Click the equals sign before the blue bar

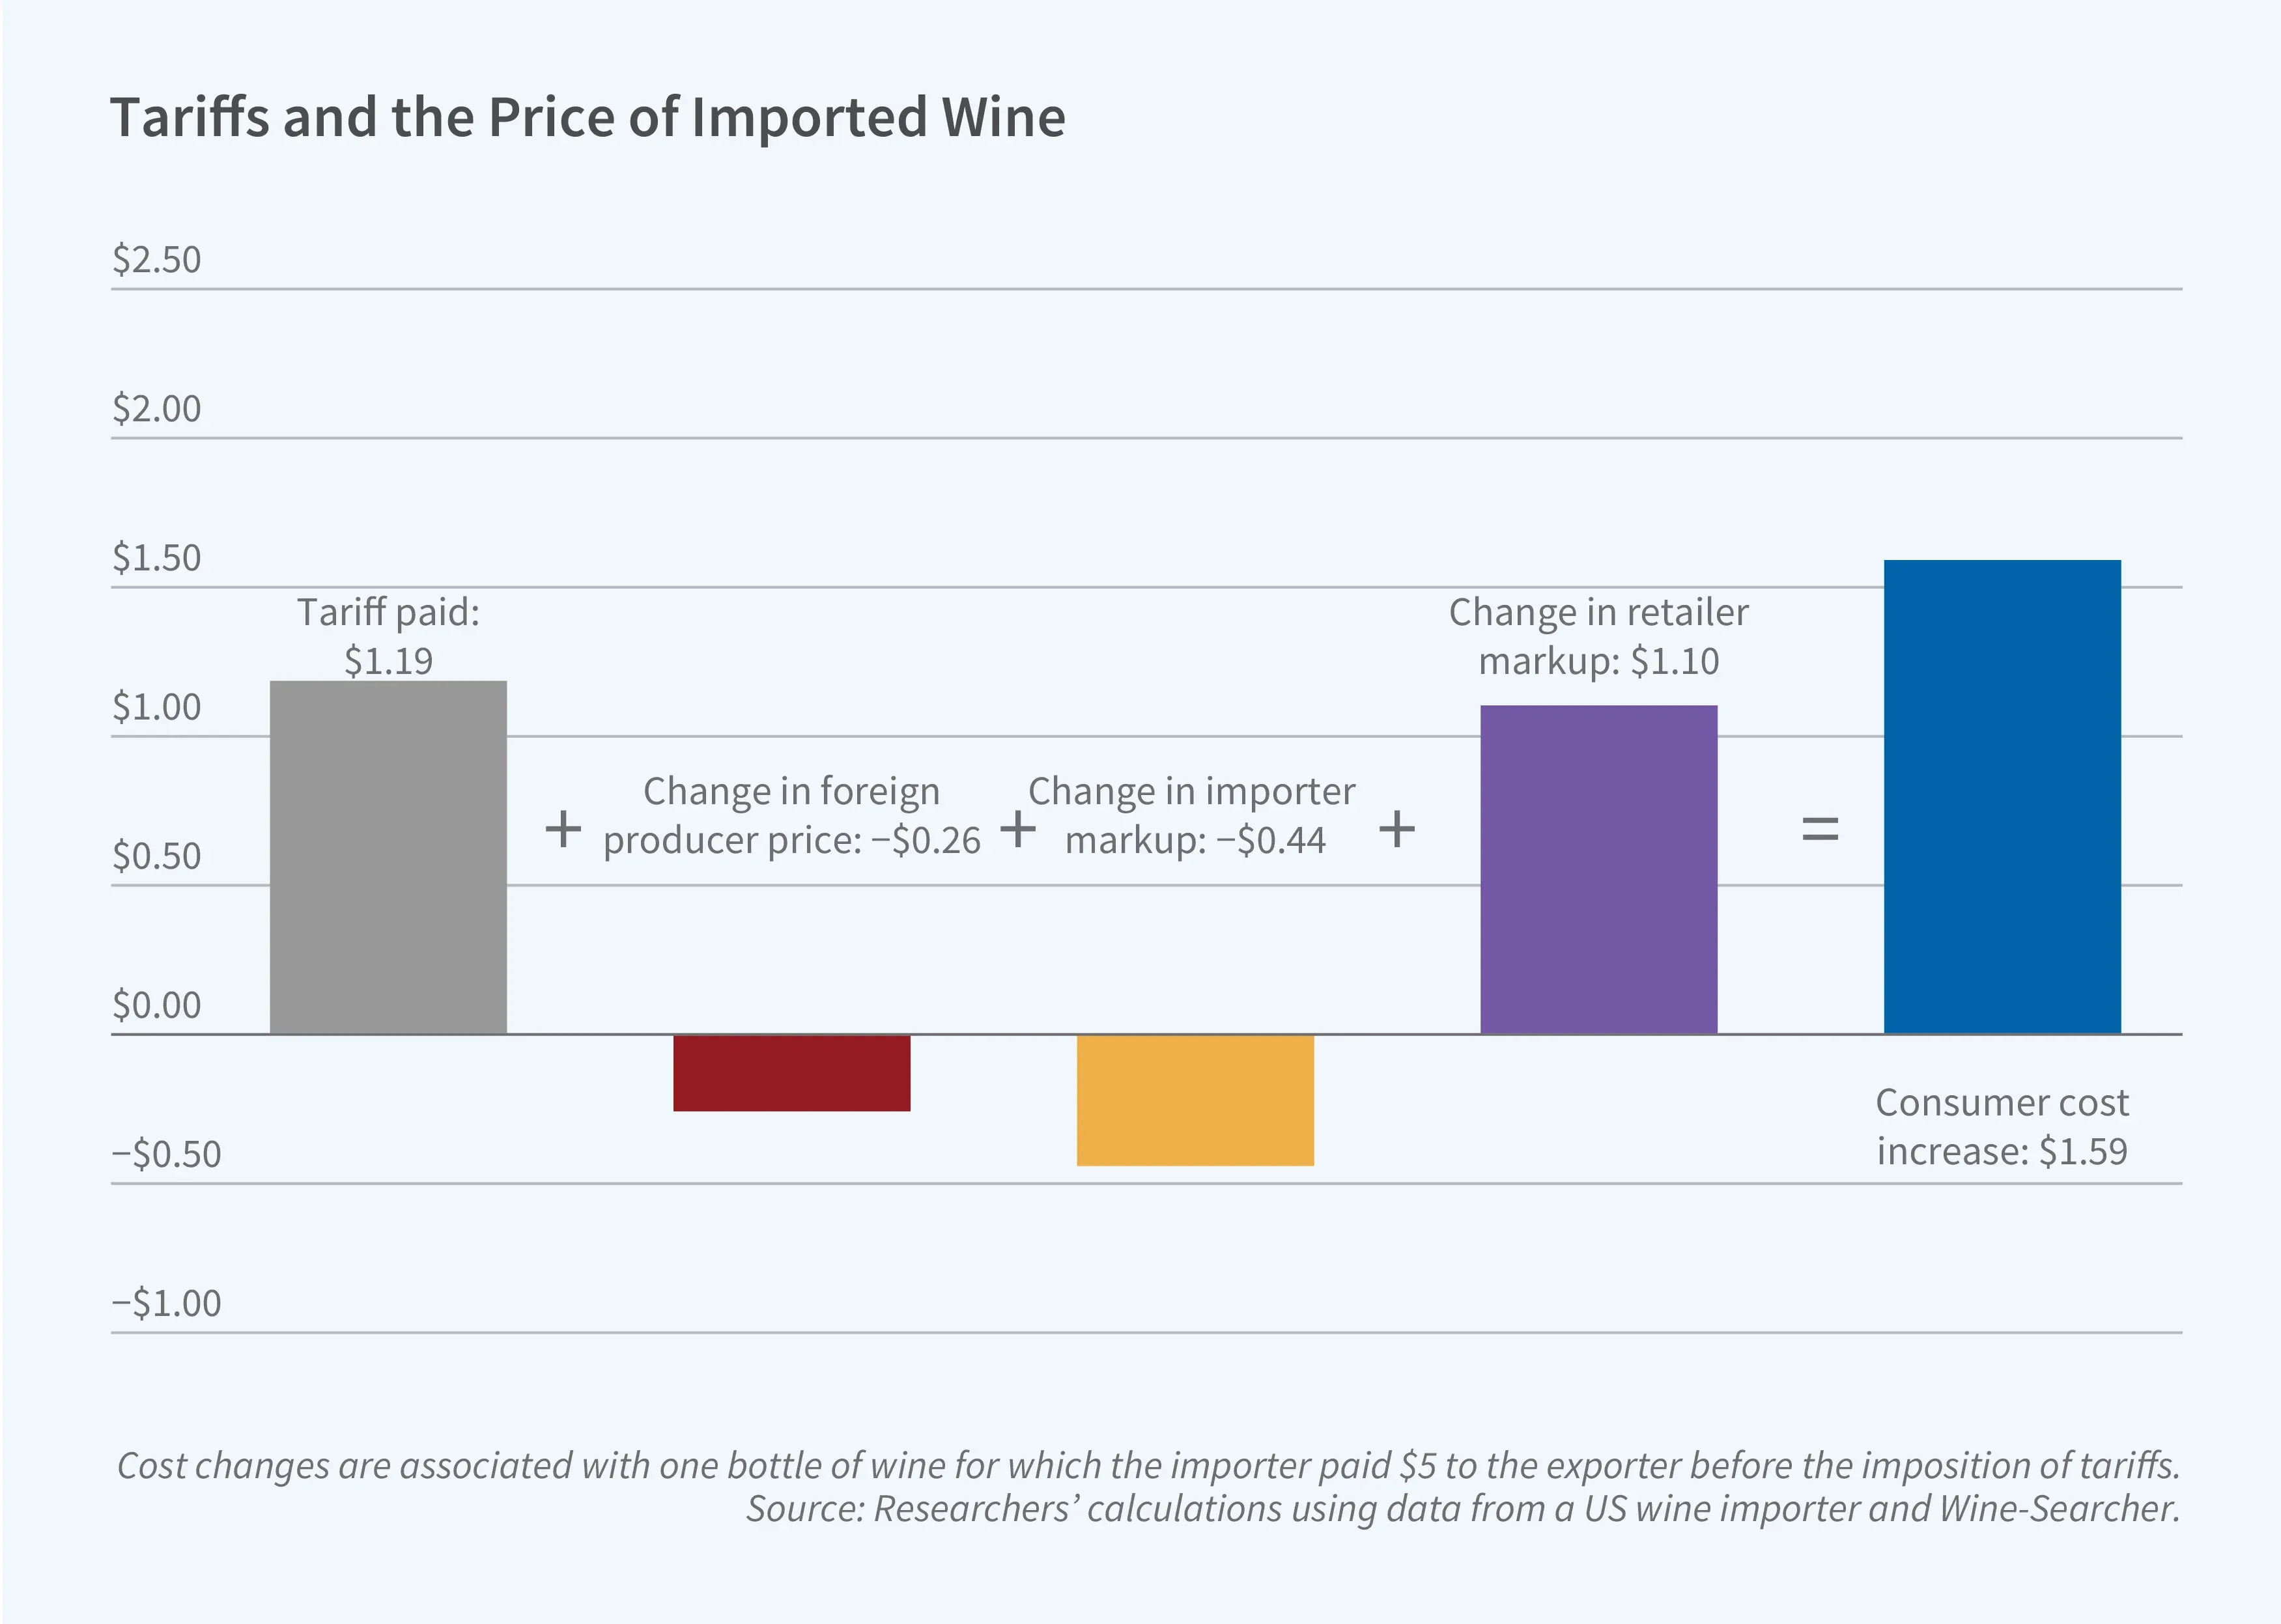click(x=1819, y=829)
